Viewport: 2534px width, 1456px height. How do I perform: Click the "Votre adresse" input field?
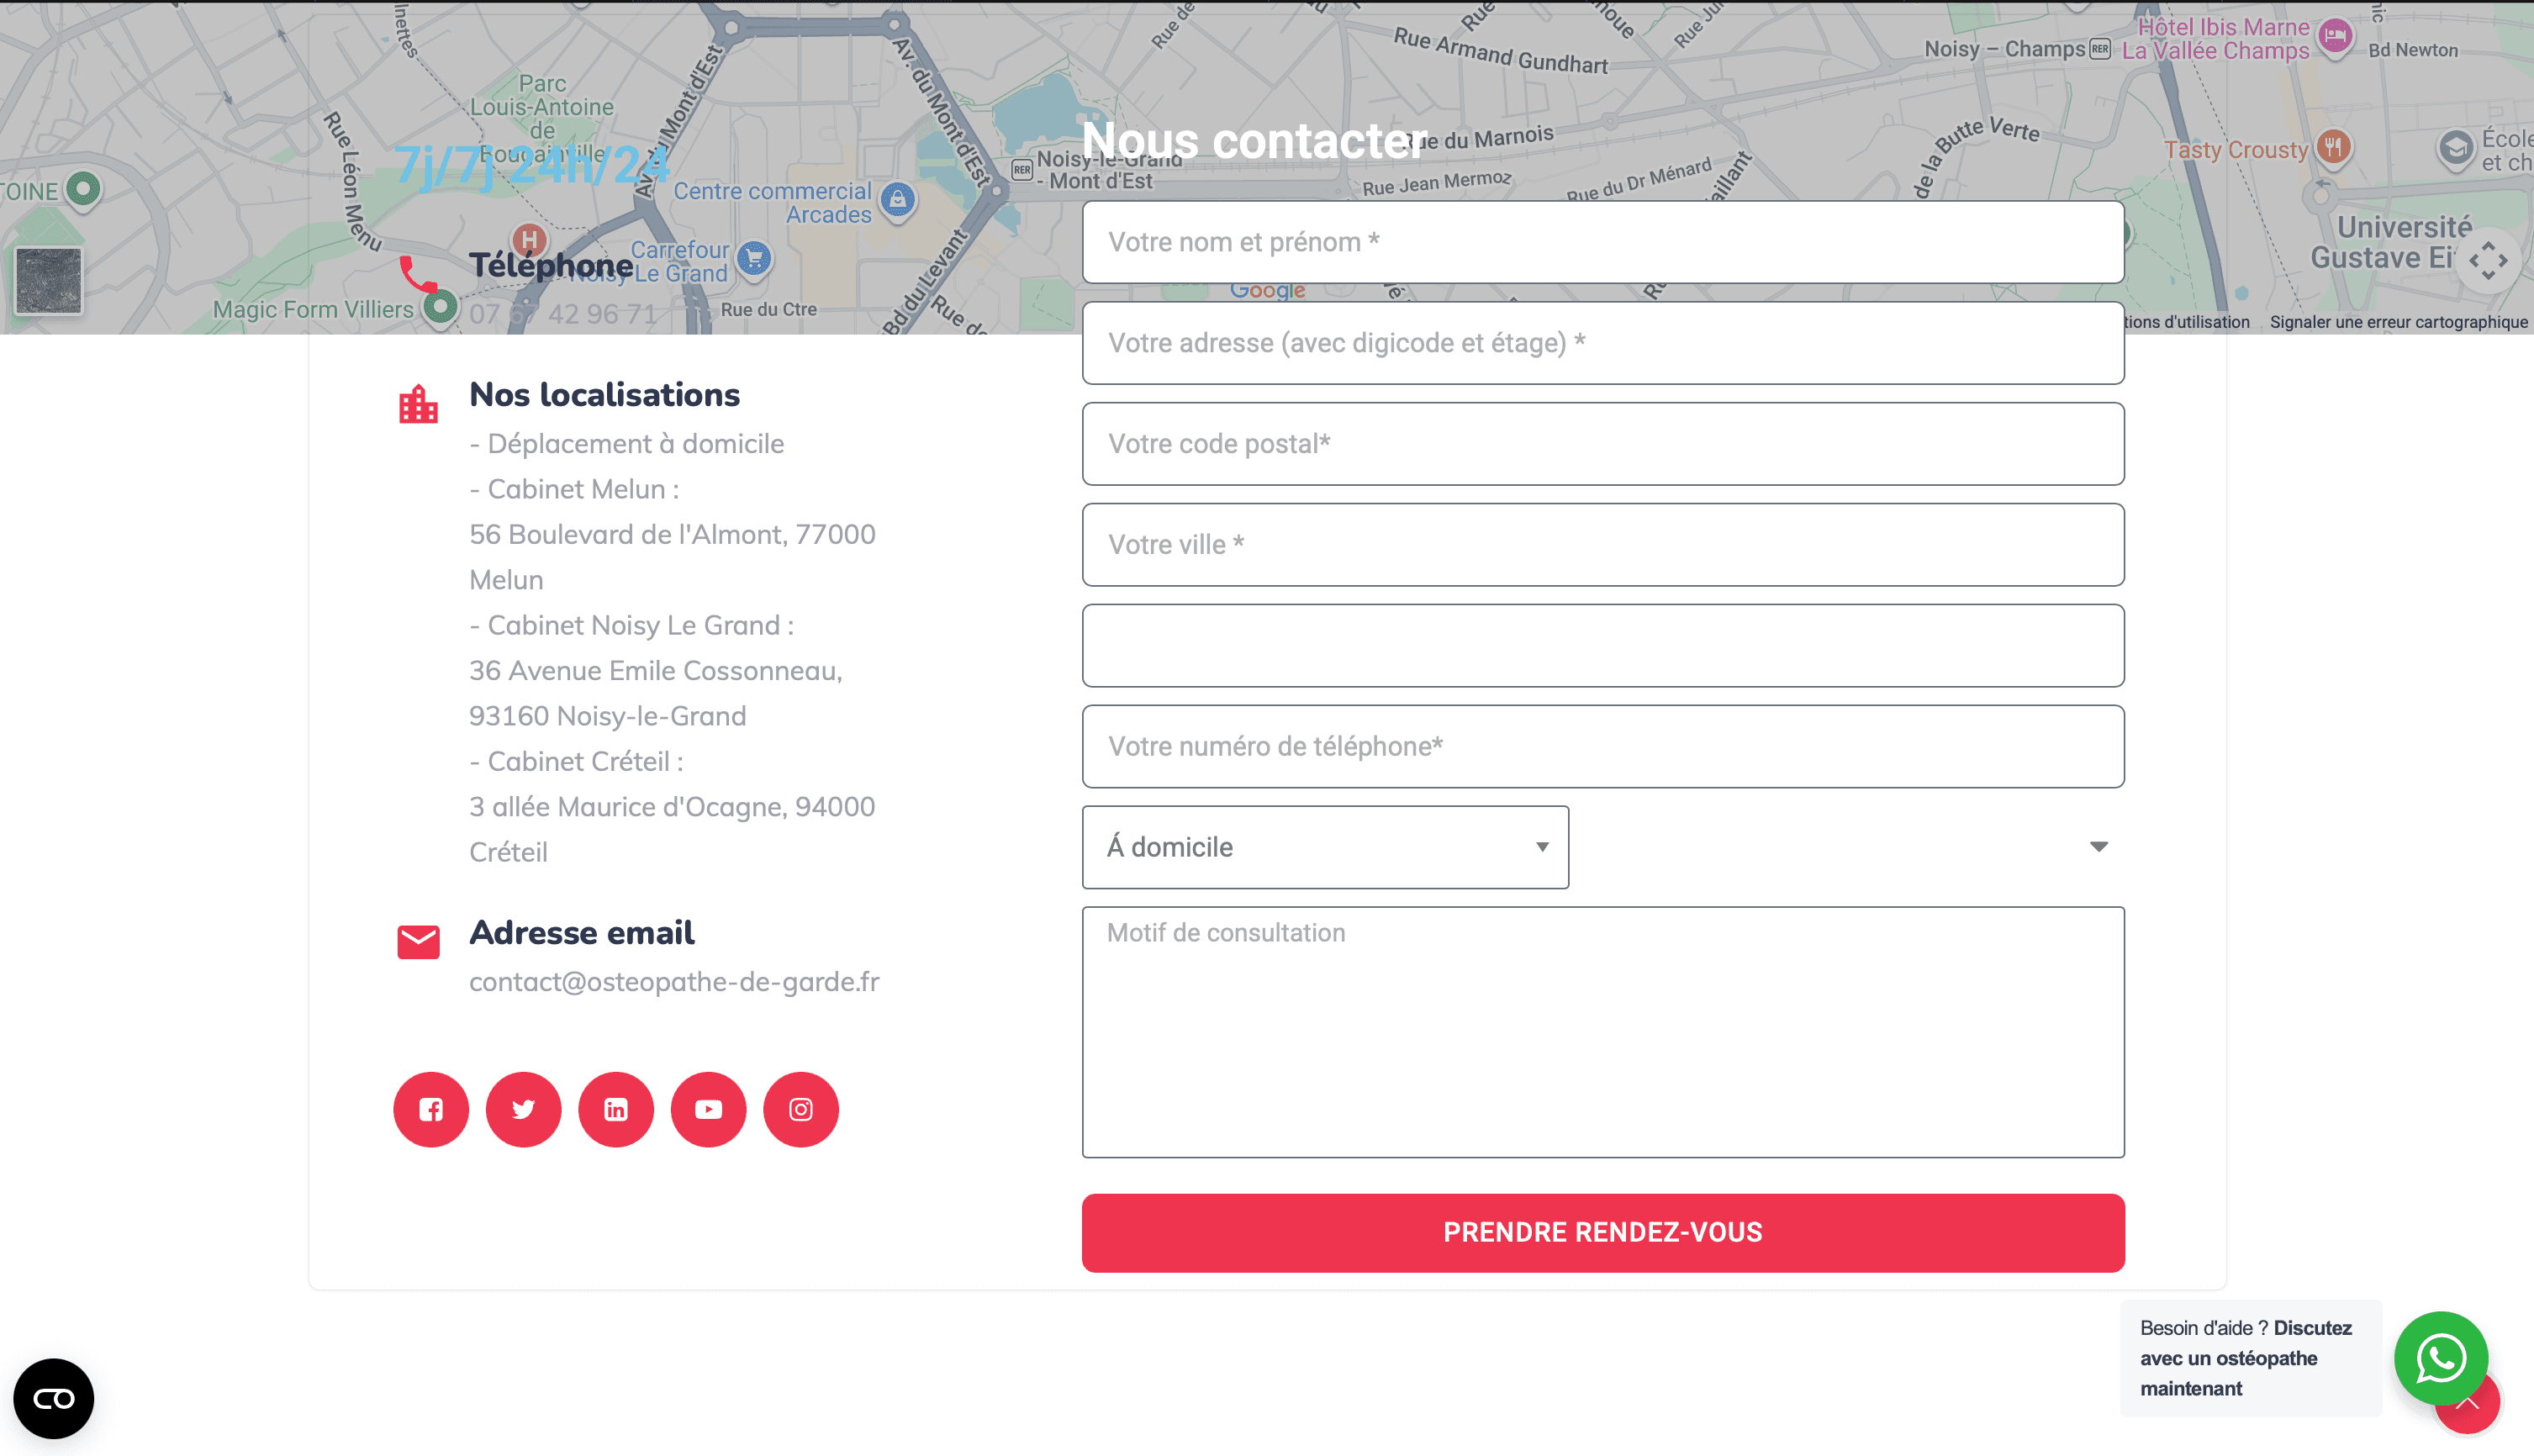point(1602,343)
